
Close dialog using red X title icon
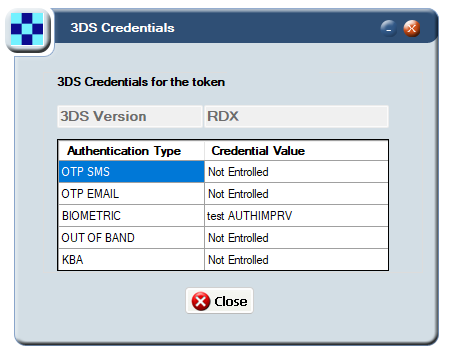click(412, 28)
